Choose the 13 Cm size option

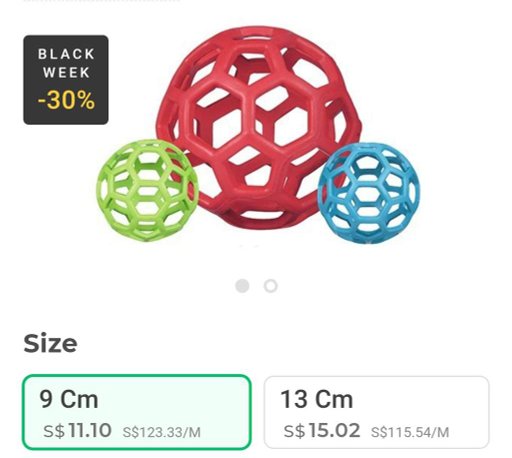coord(377,412)
